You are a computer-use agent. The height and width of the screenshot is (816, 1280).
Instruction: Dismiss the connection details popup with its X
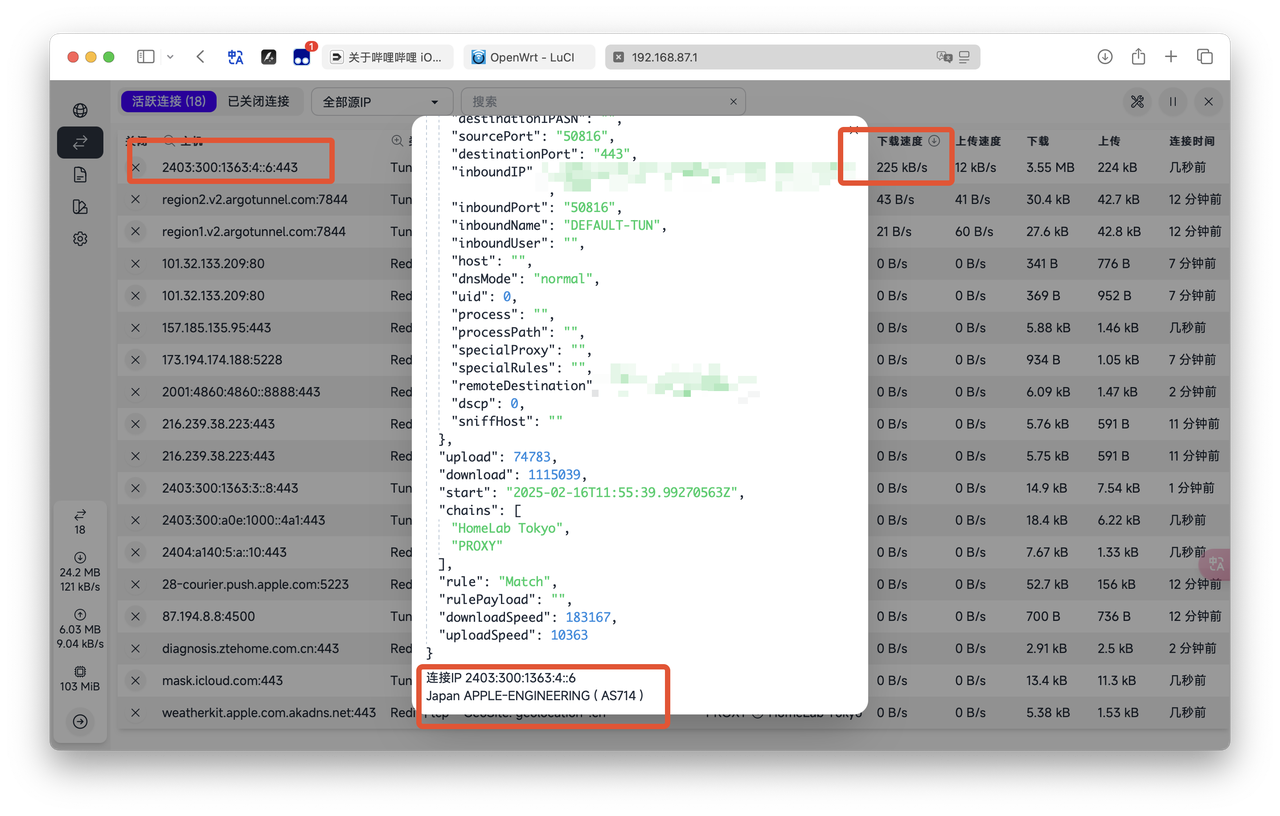pos(853,130)
